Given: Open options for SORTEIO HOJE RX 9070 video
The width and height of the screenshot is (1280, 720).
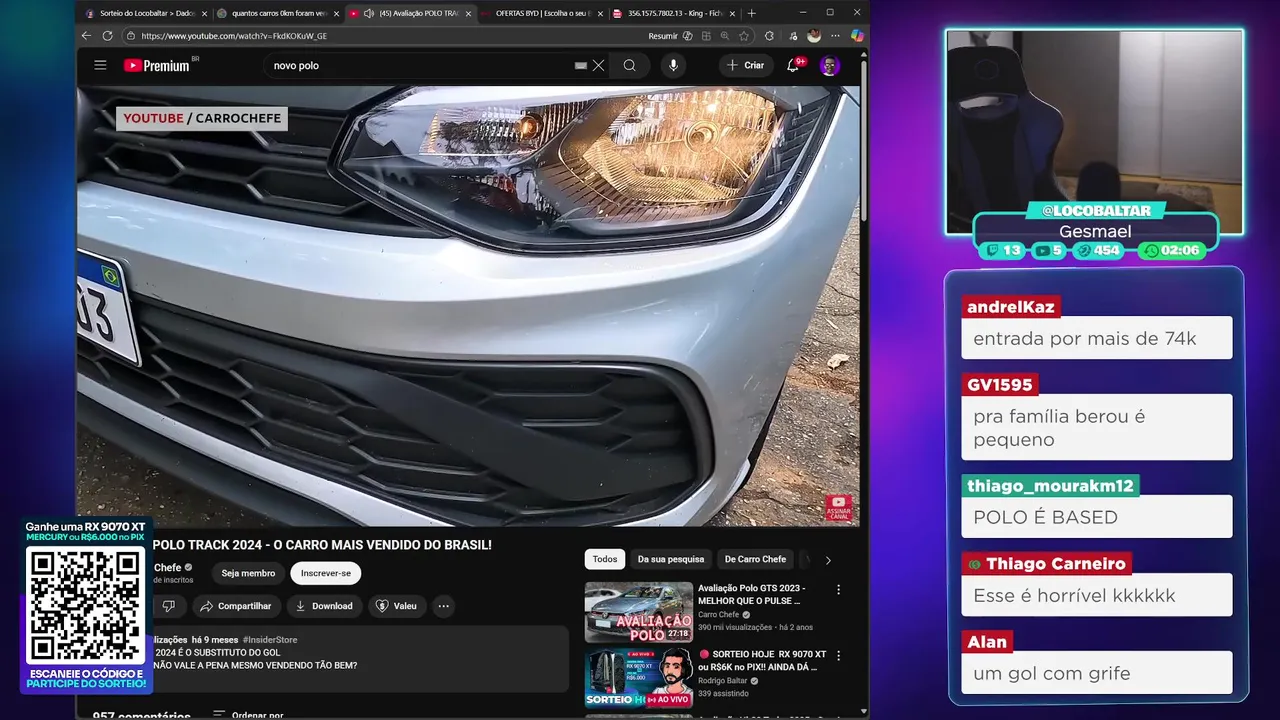Looking at the screenshot, I should pos(838,656).
